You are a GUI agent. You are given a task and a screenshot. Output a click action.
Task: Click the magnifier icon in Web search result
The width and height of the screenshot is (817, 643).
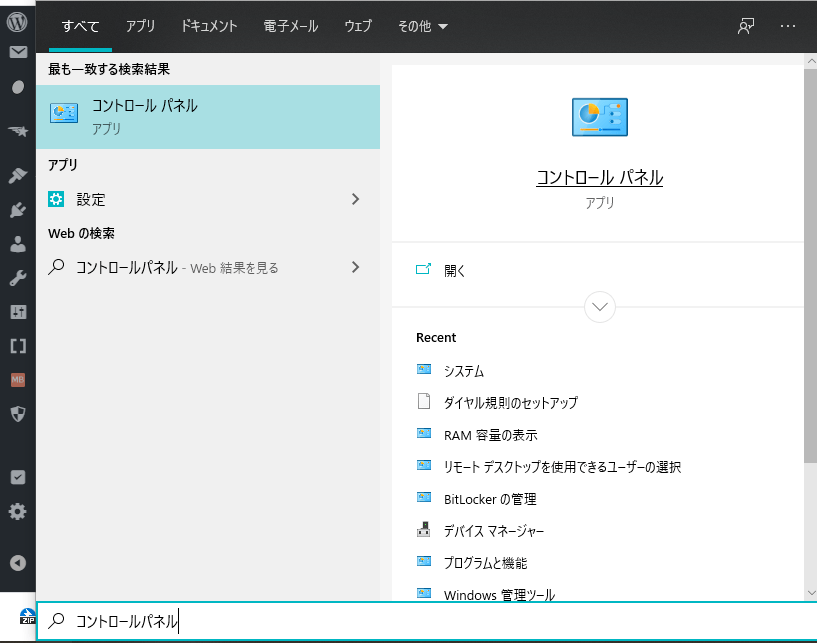pyautogui.click(x=56, y=267)
